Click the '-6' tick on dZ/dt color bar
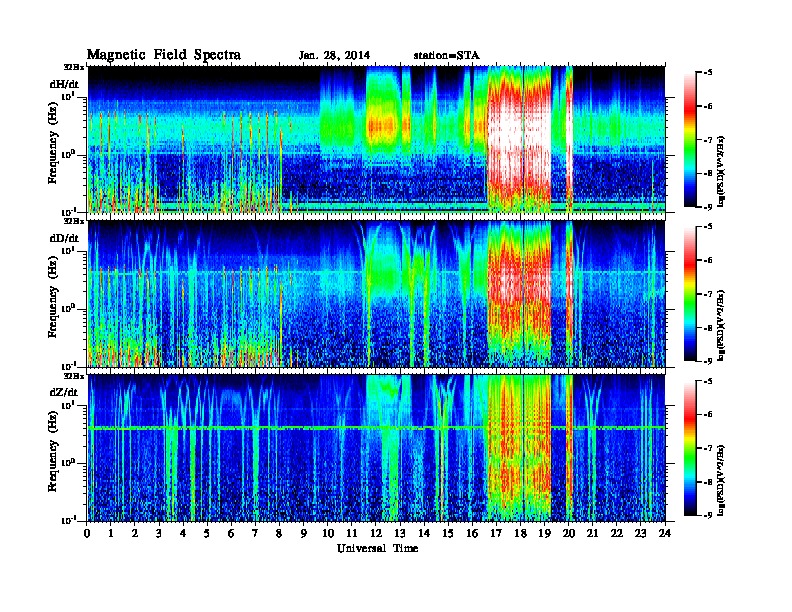 (708, 415)
